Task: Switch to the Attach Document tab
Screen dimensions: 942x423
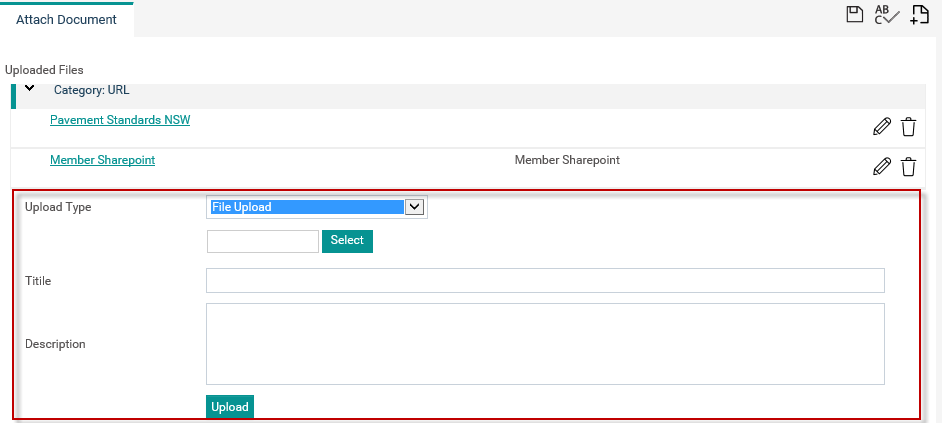Action: pyautogui.click(x=66, y=19)
